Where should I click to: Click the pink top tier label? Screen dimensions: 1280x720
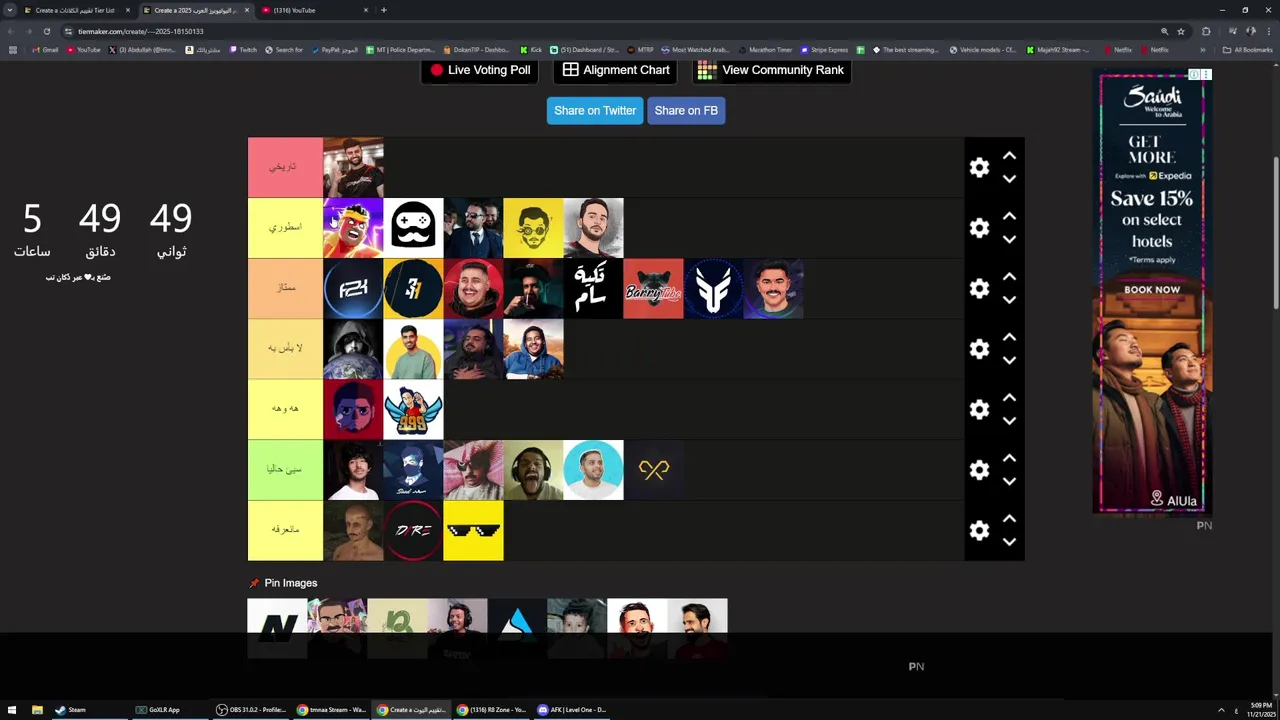(285, 167)
